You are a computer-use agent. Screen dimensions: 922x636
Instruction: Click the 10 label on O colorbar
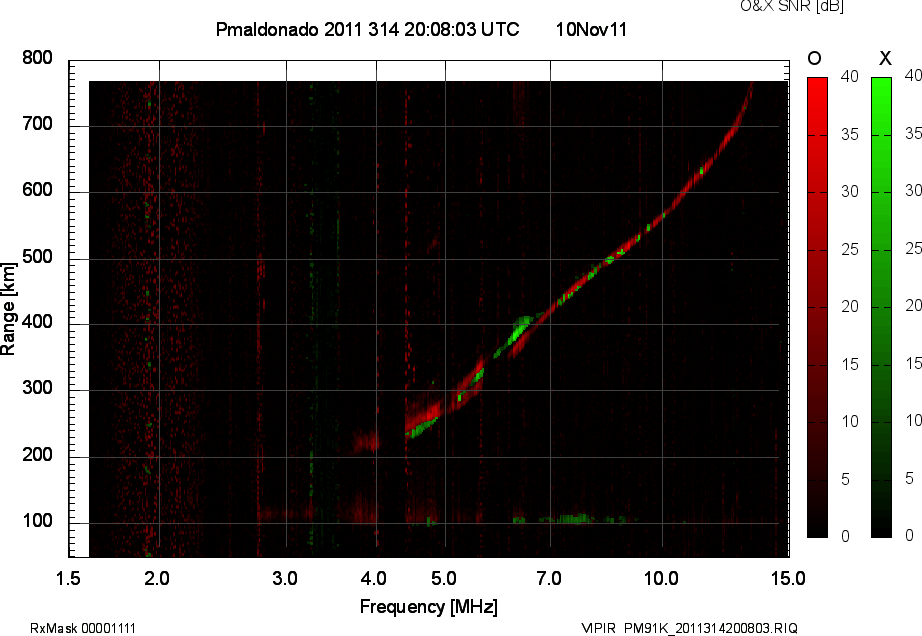tap(850, 421)
